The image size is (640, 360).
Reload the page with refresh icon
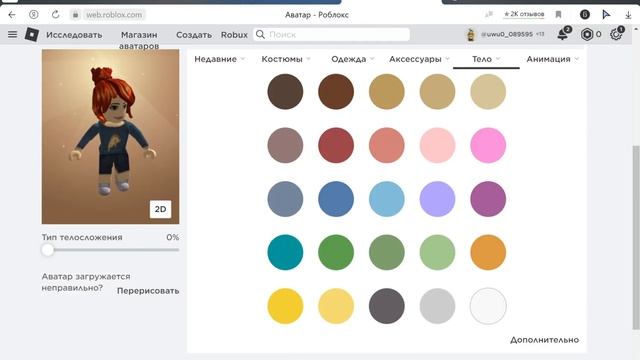tap(56, 15)
